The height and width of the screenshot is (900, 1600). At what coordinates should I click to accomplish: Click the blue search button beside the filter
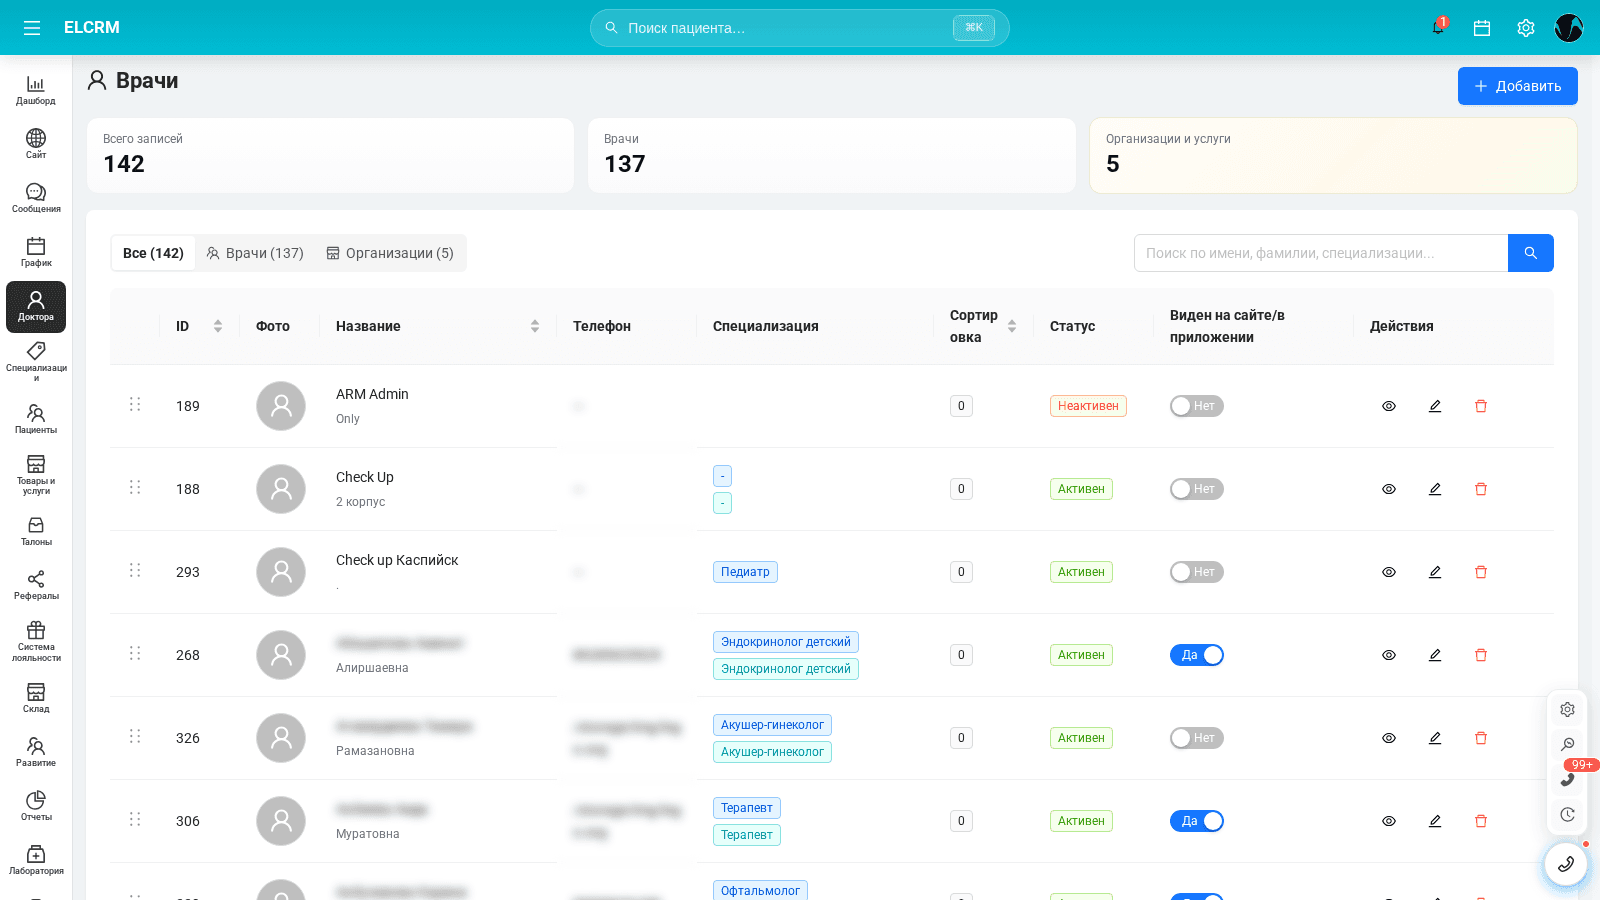point(1531,253)
